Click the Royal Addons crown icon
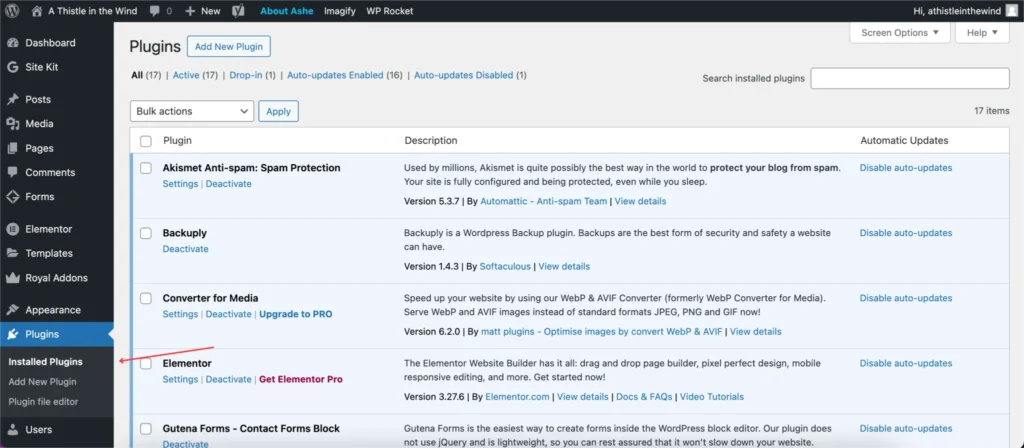Viewport: 1024px width, 448px height. coord(12,278)
